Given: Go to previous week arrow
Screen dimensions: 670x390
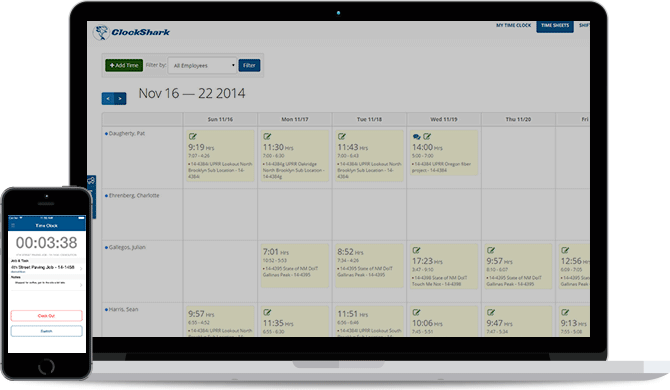Looking at the screenshot, I should click(108, 99).
